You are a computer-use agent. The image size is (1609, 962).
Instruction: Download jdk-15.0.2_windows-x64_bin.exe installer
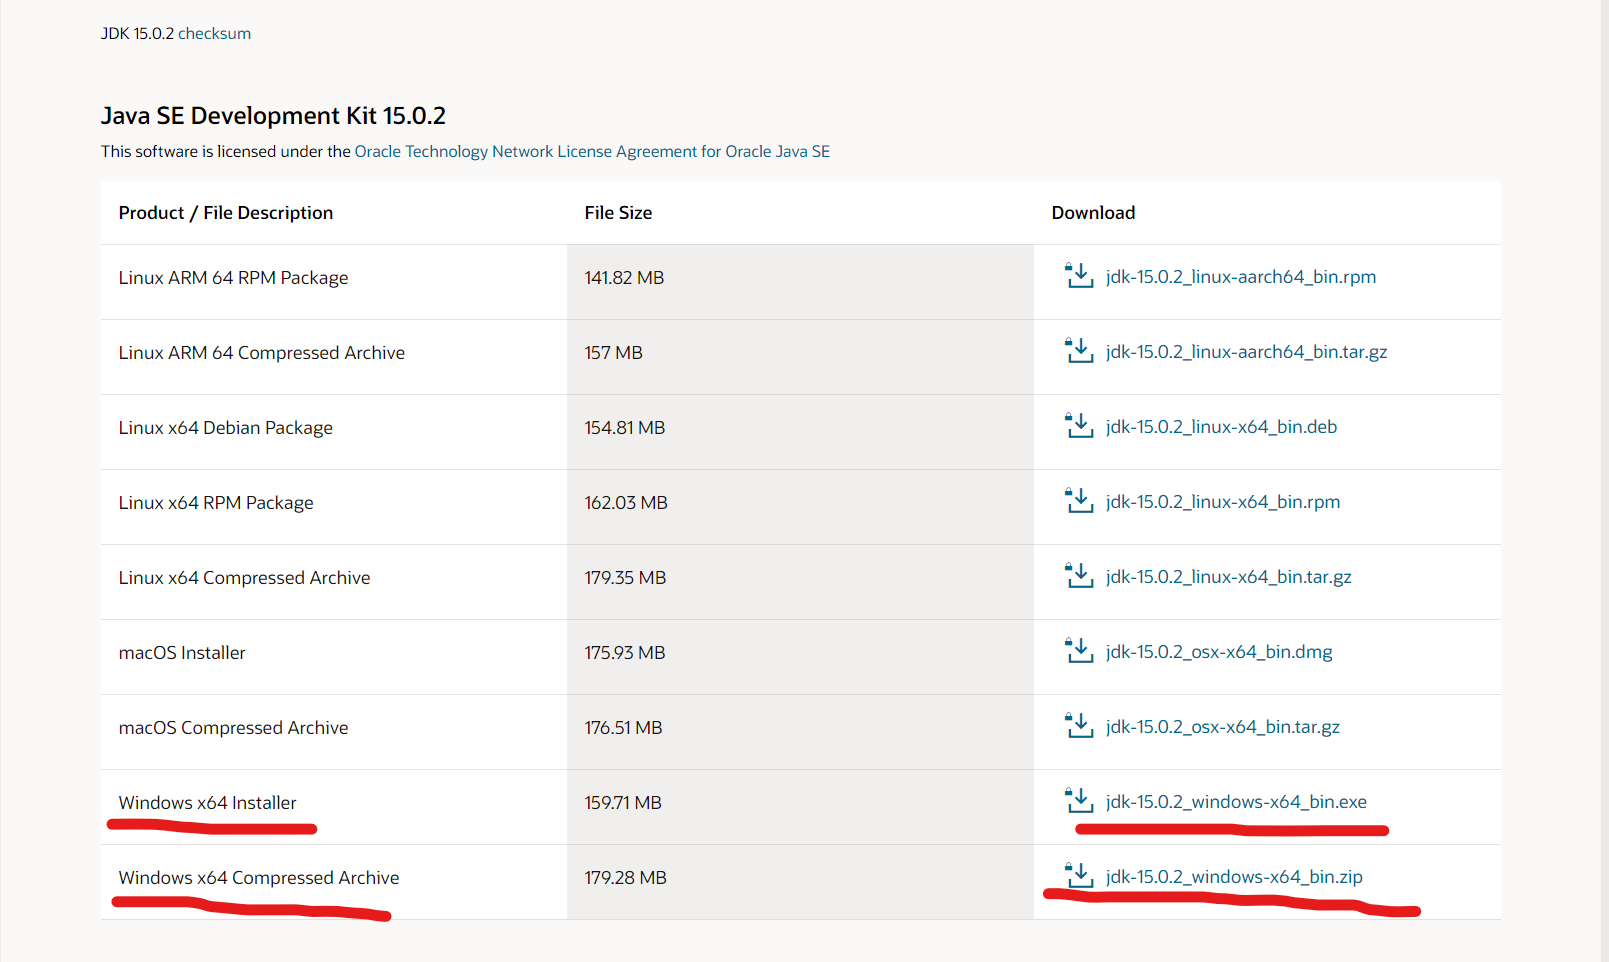click(1236, 802)
